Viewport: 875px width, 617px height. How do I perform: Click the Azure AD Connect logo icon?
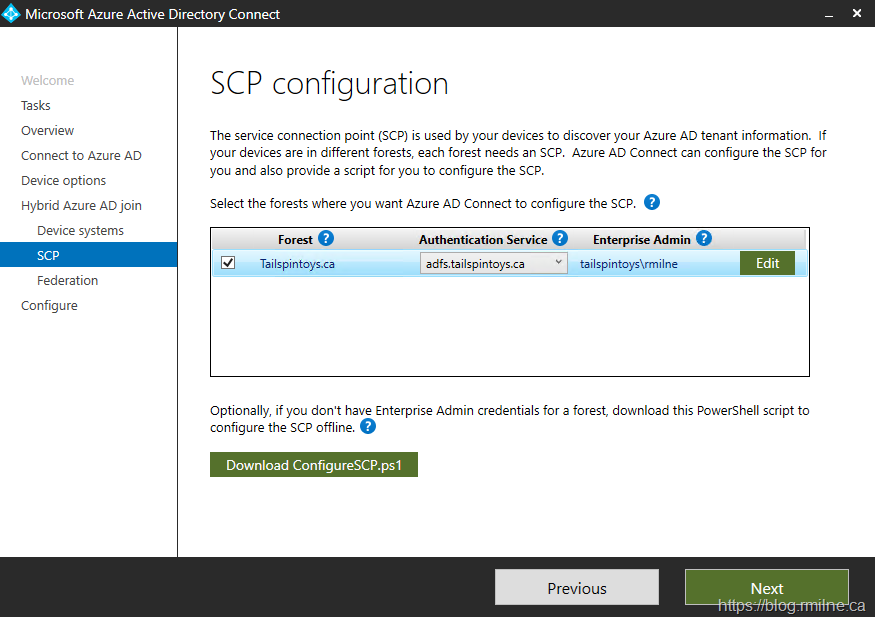pyautogui.click(x=12, y=14)
